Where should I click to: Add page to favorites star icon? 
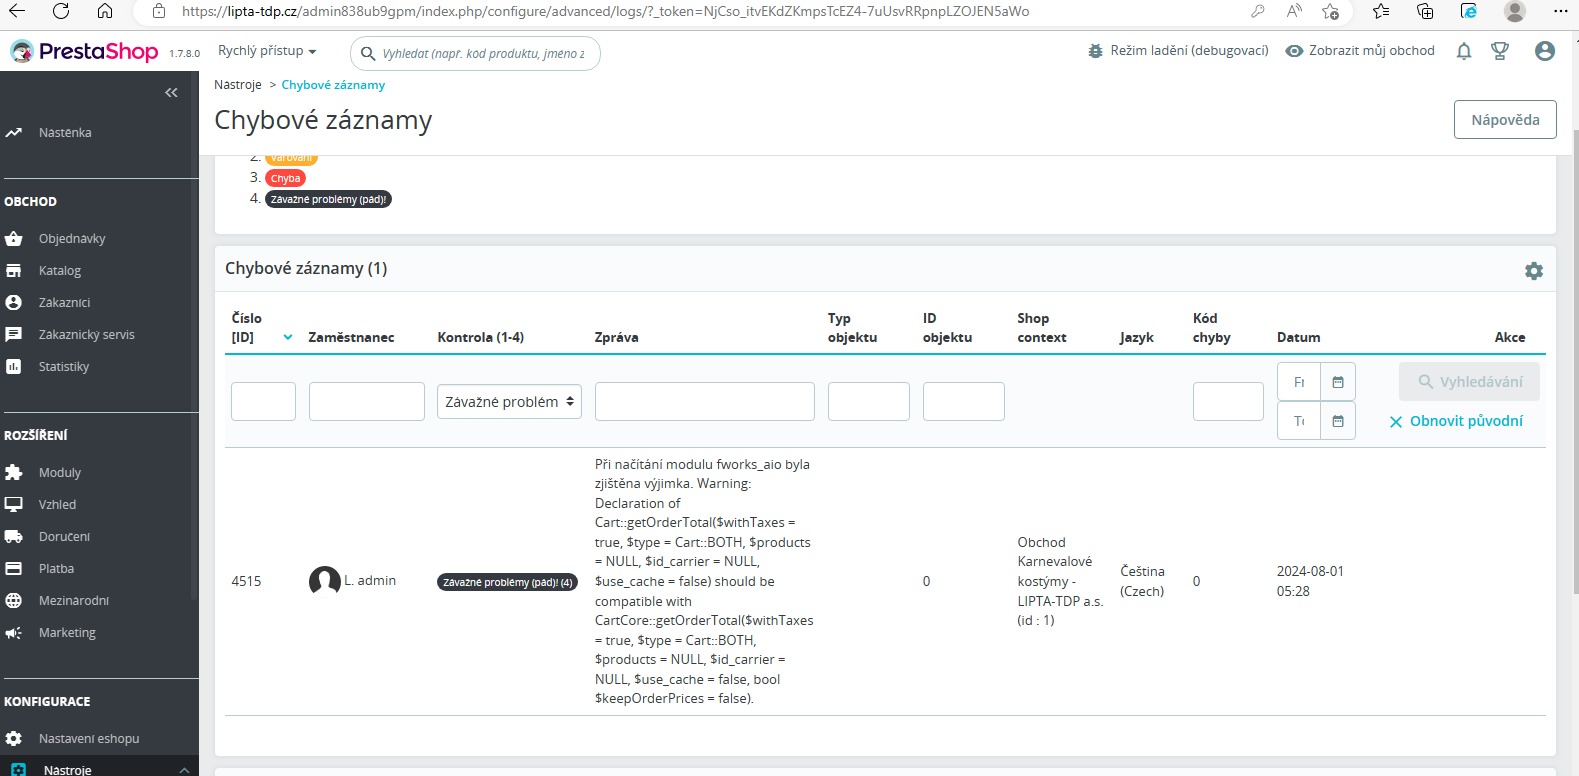click(1330, 11)
